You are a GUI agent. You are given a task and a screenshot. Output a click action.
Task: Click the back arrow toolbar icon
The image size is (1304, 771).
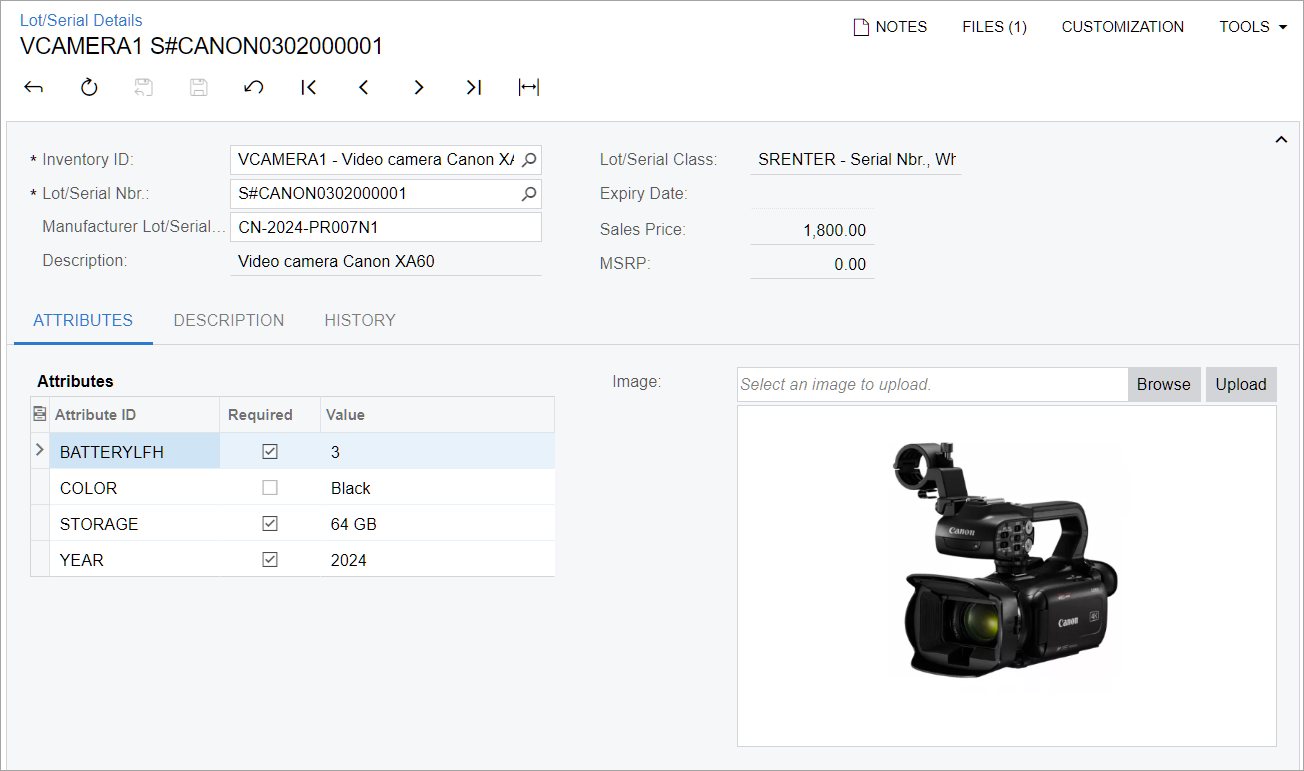coord(34,87)
